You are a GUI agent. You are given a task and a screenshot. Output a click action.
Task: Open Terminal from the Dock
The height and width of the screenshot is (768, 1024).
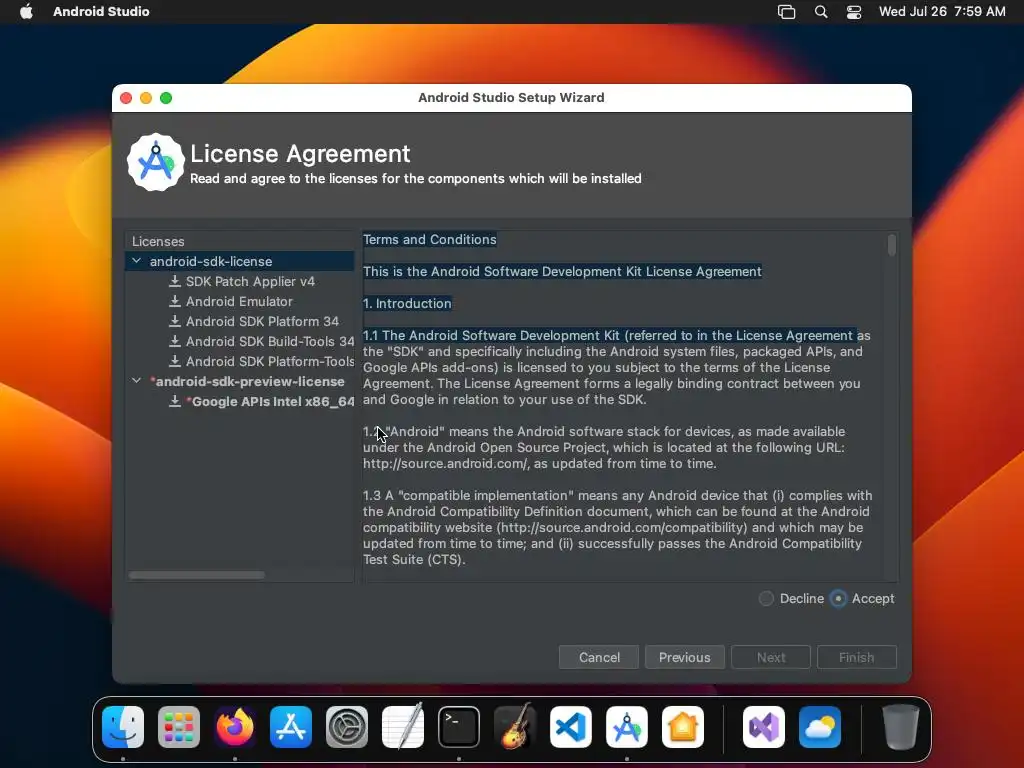[458, 727]
